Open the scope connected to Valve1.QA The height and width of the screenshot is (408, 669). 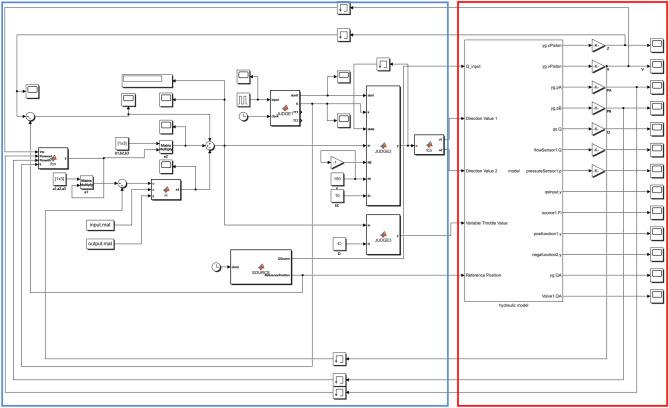[x=656, y=298]
